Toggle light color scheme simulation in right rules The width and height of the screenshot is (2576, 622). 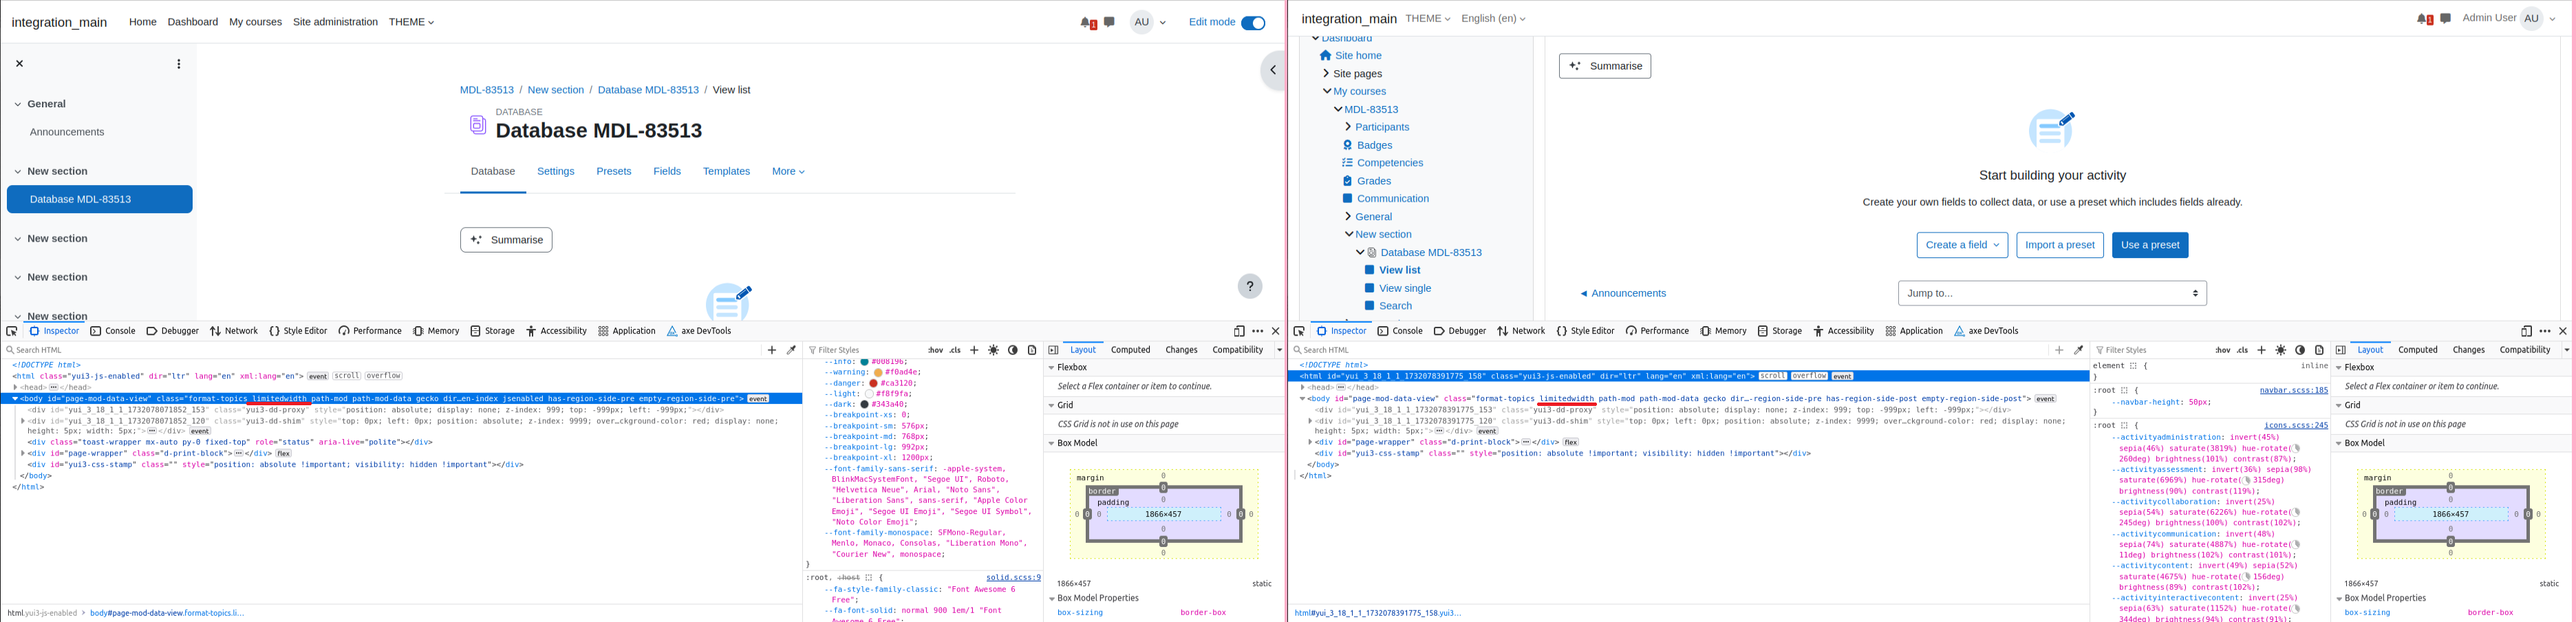(2280, 350)
